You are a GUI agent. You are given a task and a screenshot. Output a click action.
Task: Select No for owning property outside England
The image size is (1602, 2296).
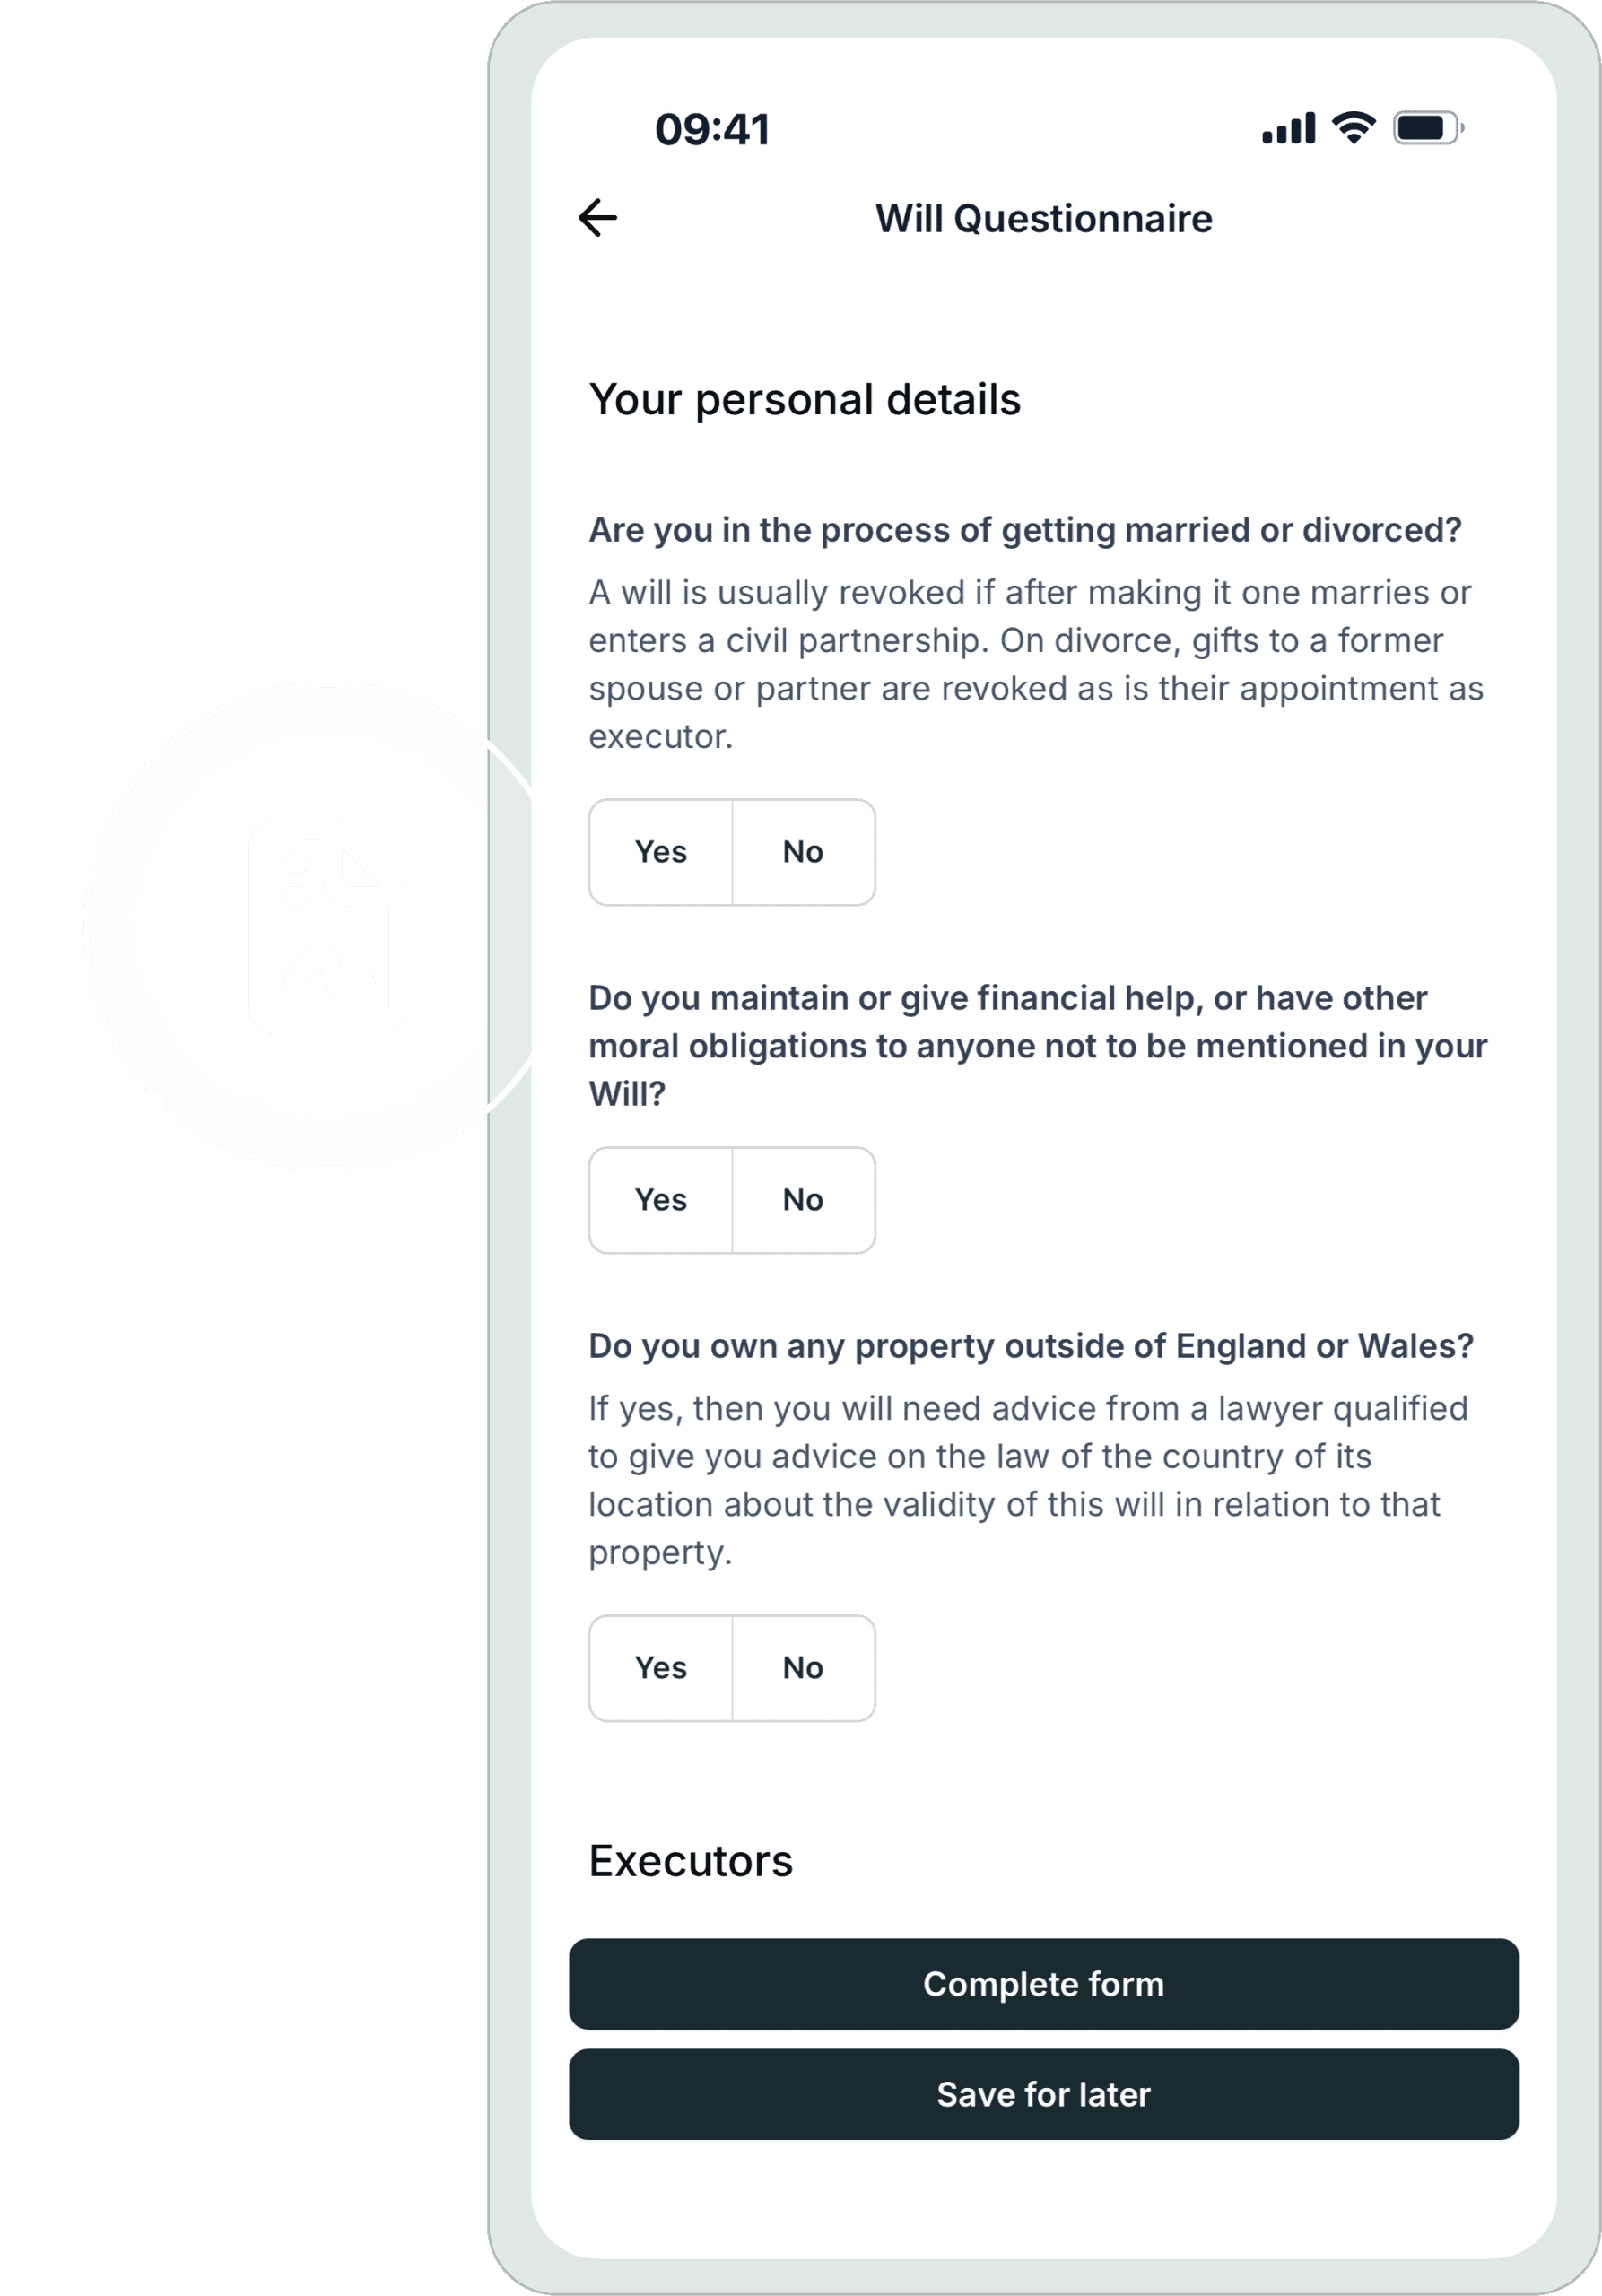click(x=803, y=1668)
